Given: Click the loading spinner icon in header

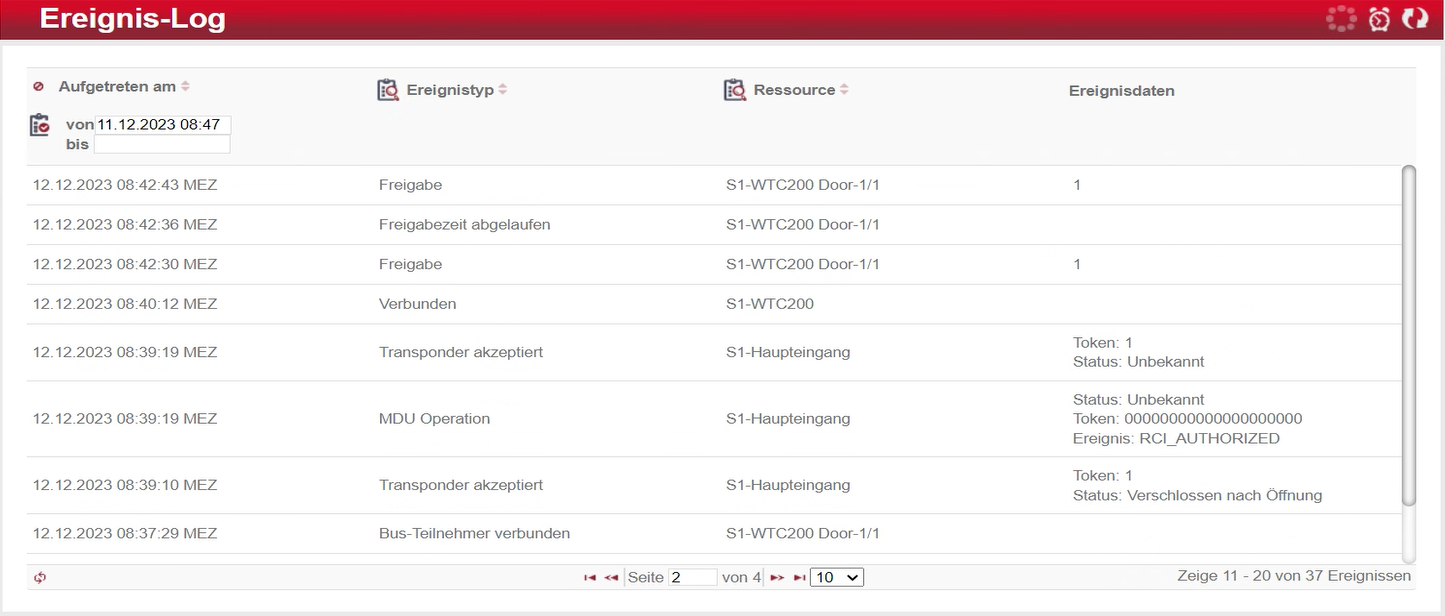Looking at the screenshot, I should (x=1341, y=19).
